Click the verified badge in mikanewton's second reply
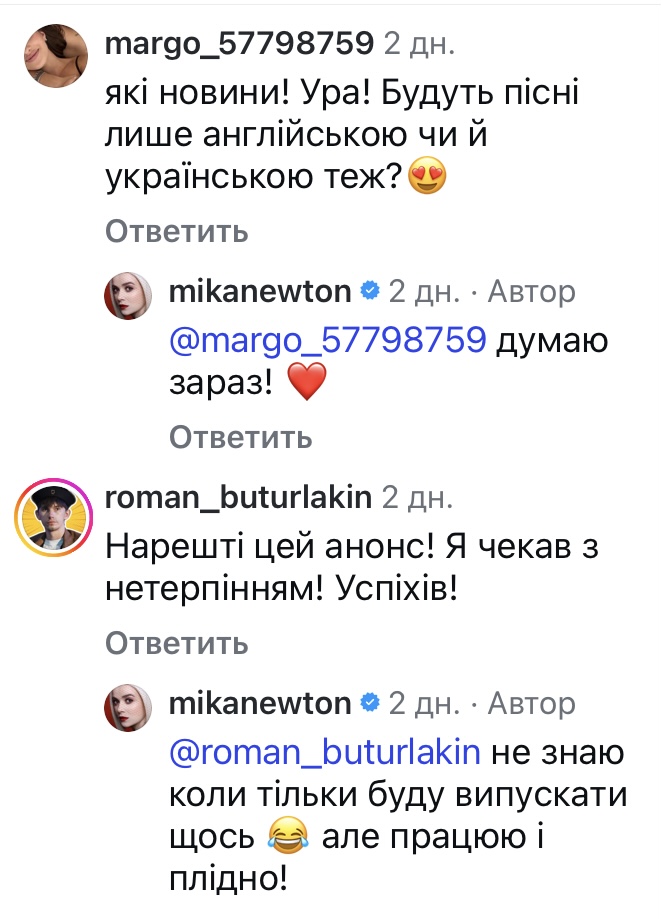Viewport: 661px width, 919px height. point(369,704)
